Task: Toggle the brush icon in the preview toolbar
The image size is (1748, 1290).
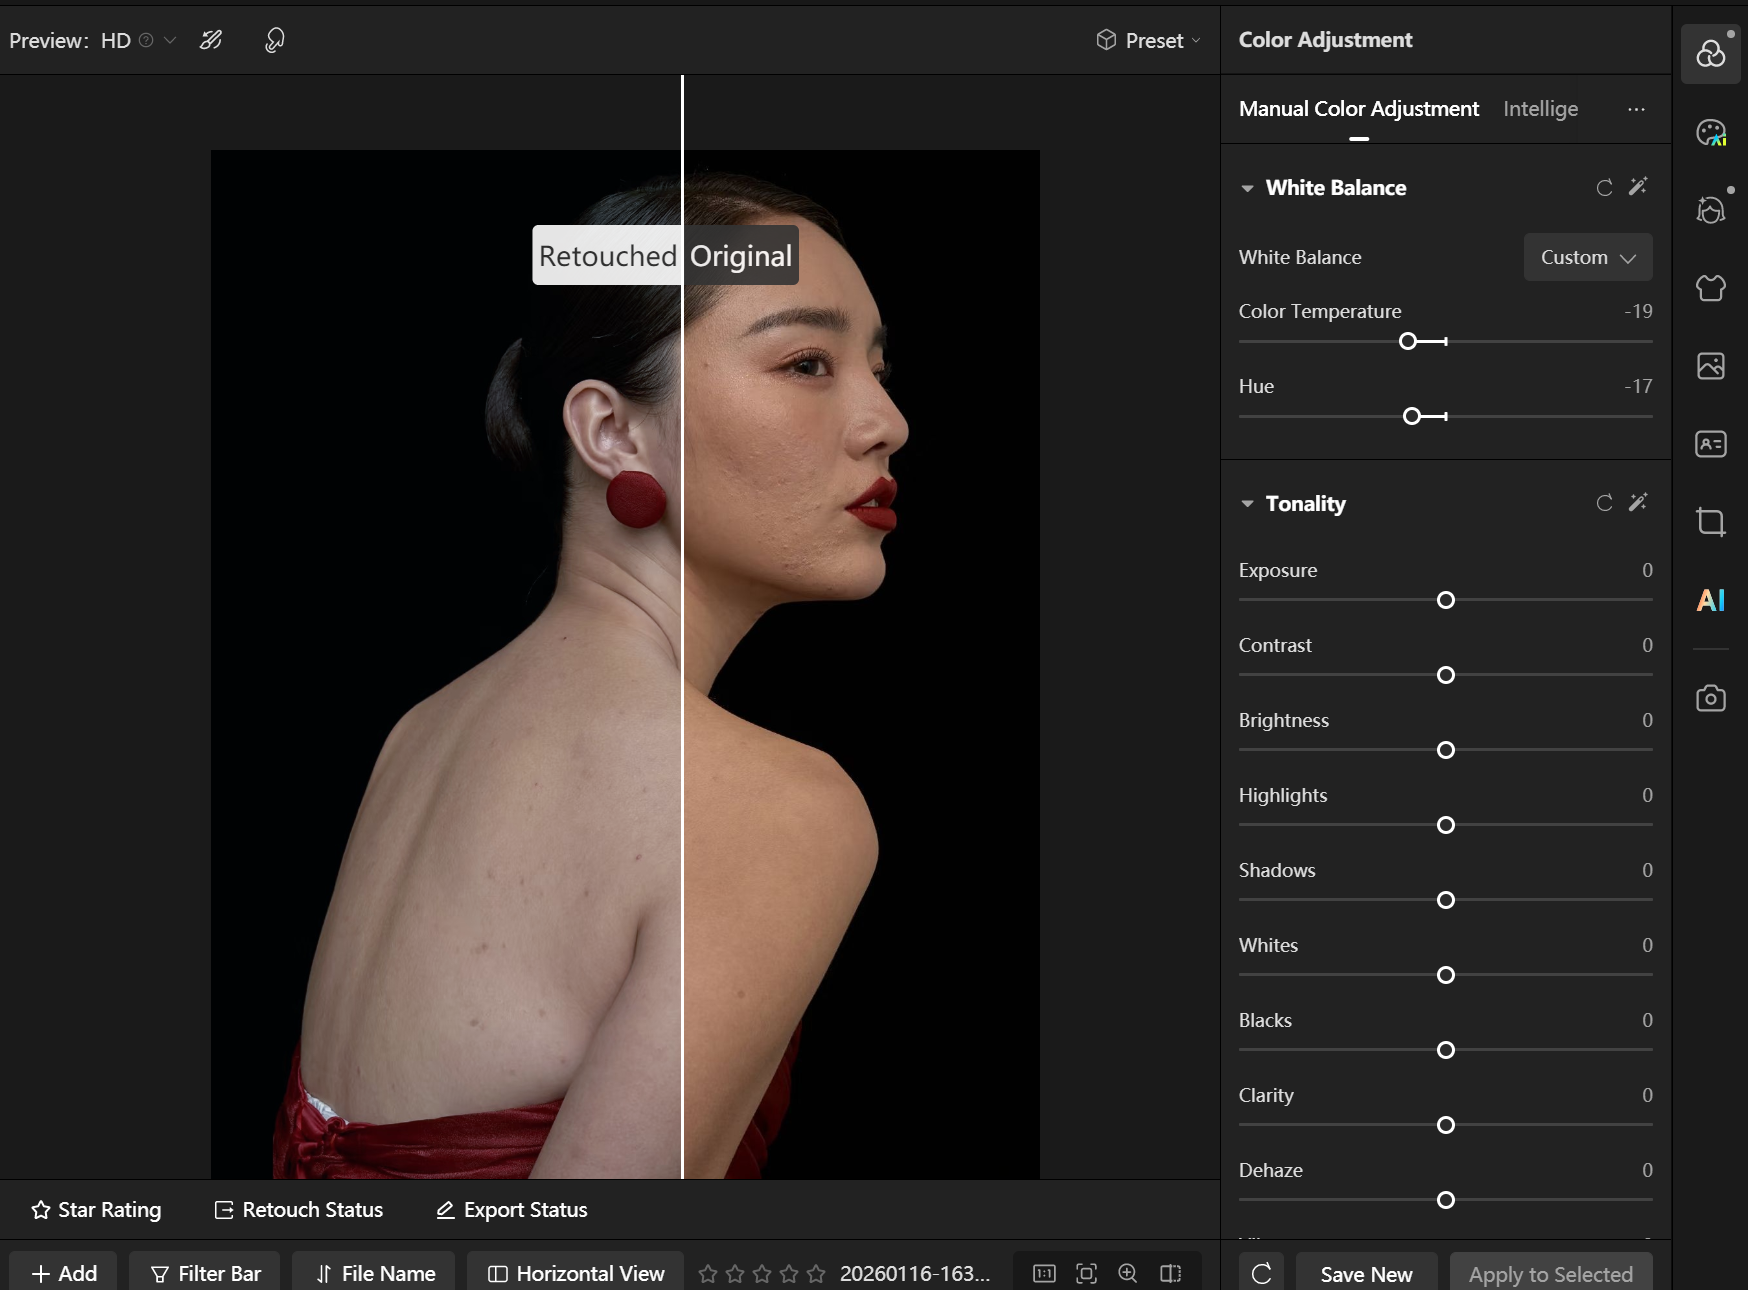Action: click(211, 40)
